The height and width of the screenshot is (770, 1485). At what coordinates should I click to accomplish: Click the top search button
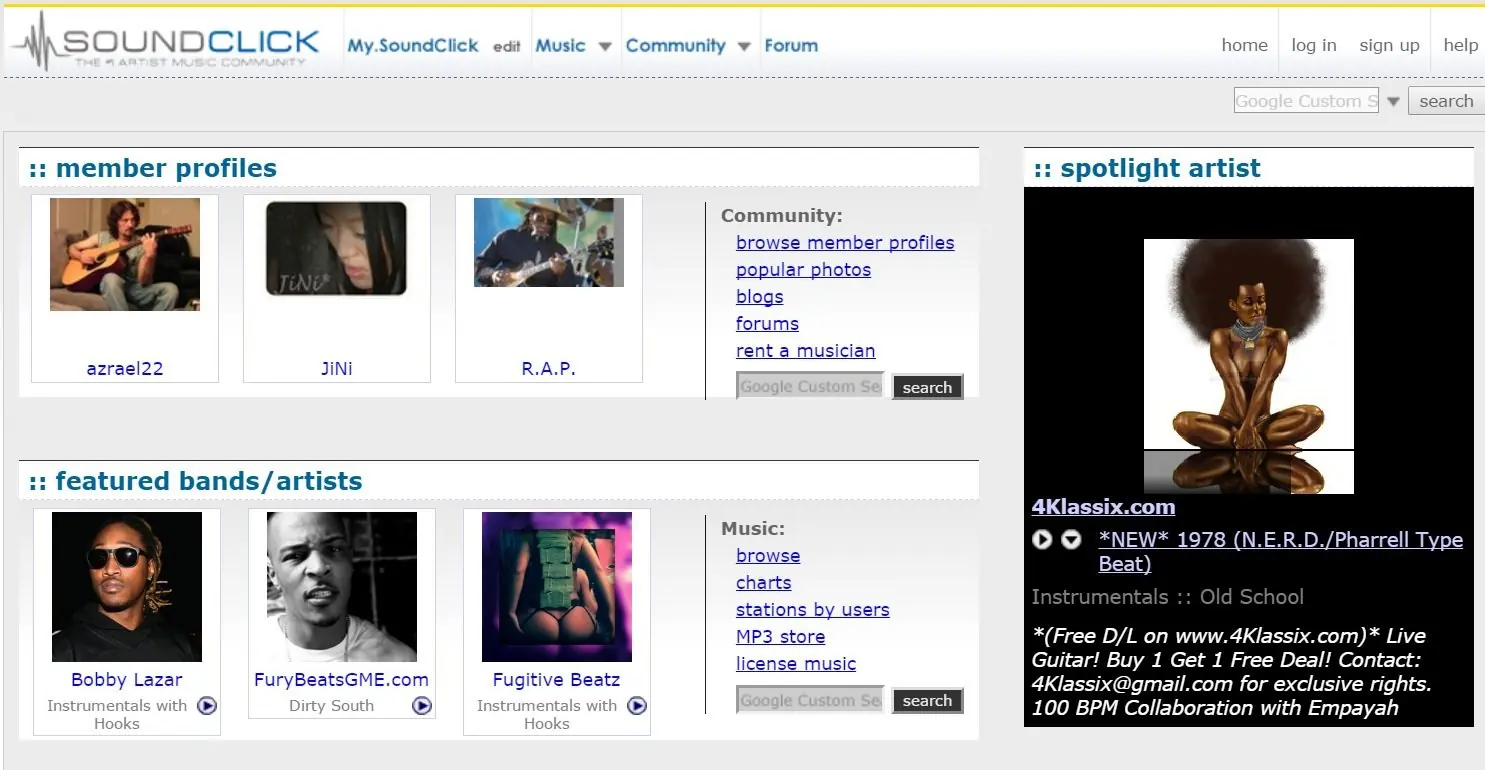click(1446, 101)
